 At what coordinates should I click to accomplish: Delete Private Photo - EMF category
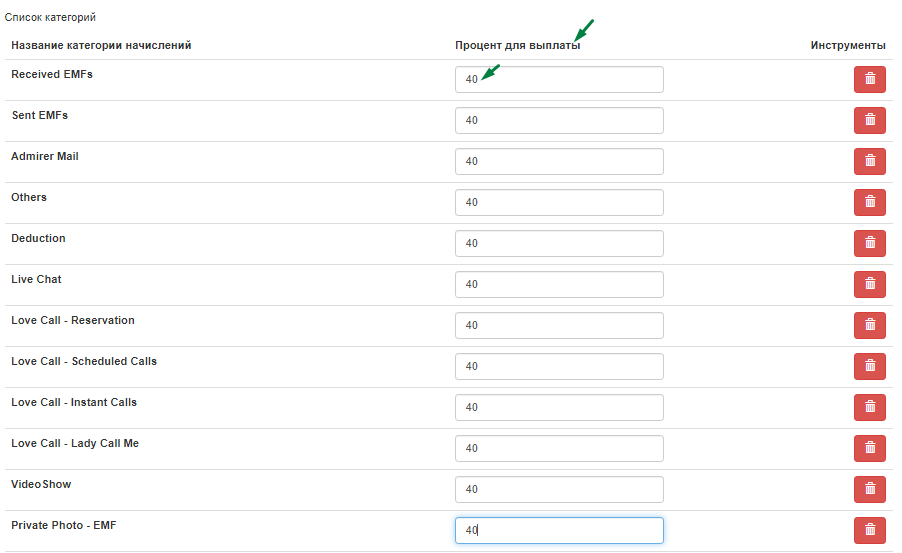click(x=869, y=531)
